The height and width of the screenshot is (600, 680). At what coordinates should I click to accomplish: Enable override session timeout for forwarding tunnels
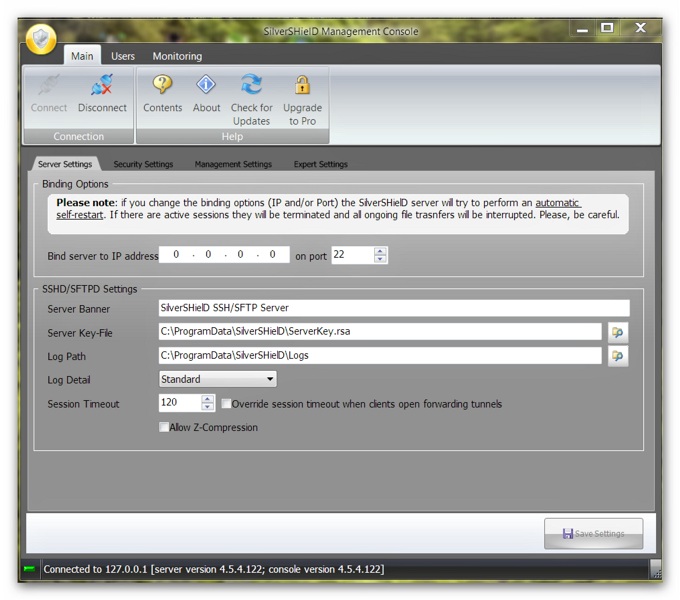point(226,404)
